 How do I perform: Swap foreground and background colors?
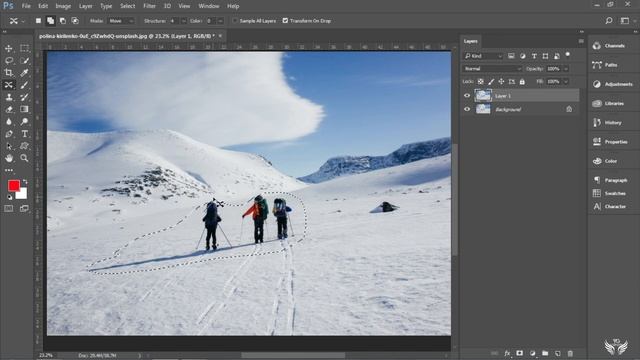click(x=25, y=182)
